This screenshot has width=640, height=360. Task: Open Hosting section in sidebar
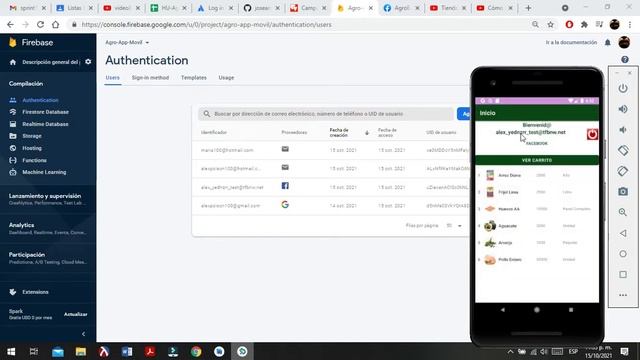32,148
